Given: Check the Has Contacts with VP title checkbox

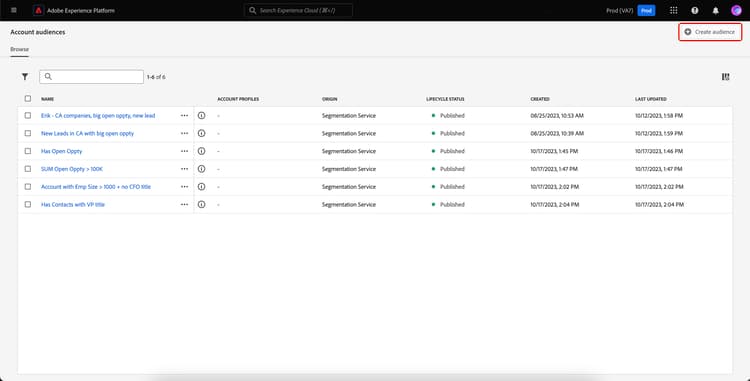Looking at the screenshot, I should pyautogui.click(x=28, y=205).
